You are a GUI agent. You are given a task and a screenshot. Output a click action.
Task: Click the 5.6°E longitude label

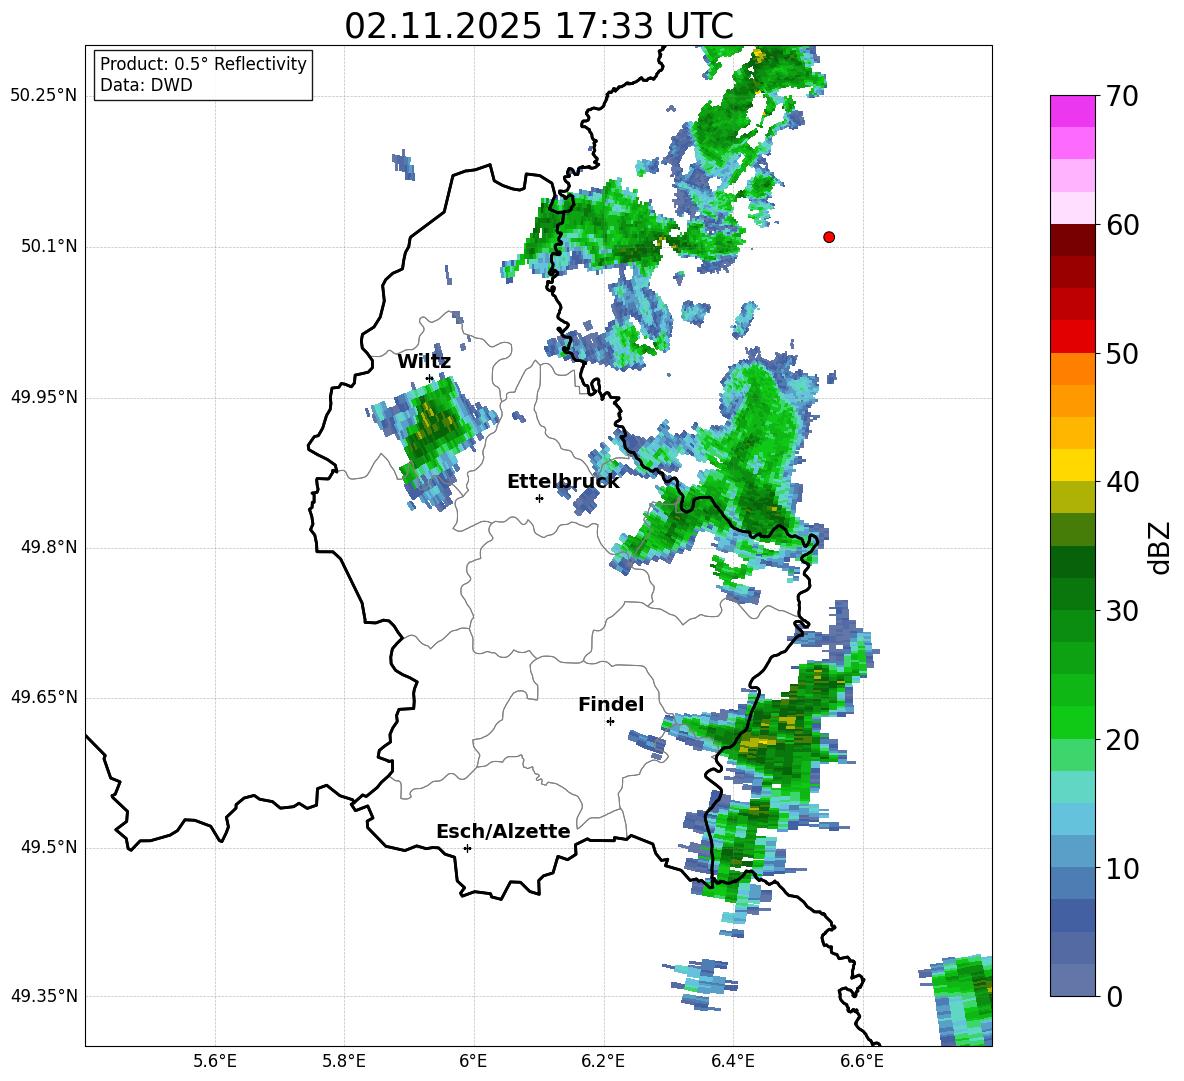tap(215, 1061)
